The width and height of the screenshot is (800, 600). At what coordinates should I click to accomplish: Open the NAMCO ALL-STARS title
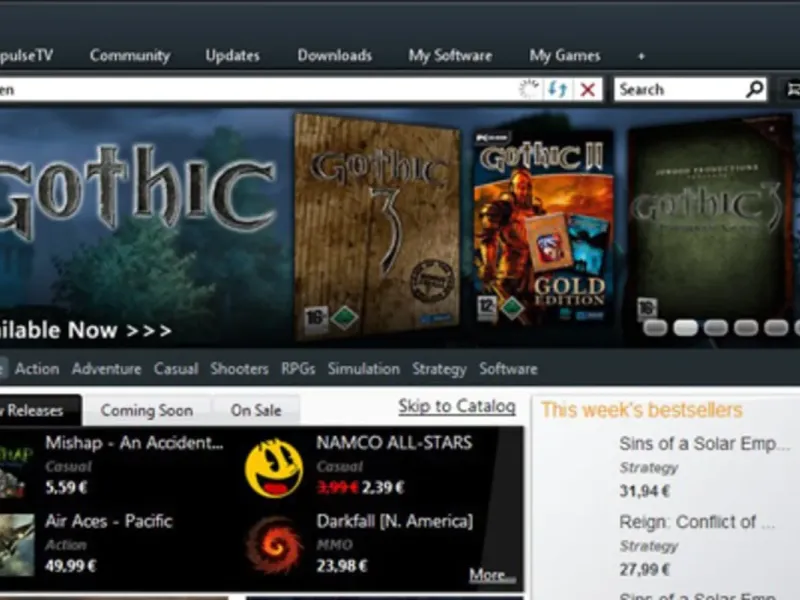pyautogui.click(x=394, y=443)
